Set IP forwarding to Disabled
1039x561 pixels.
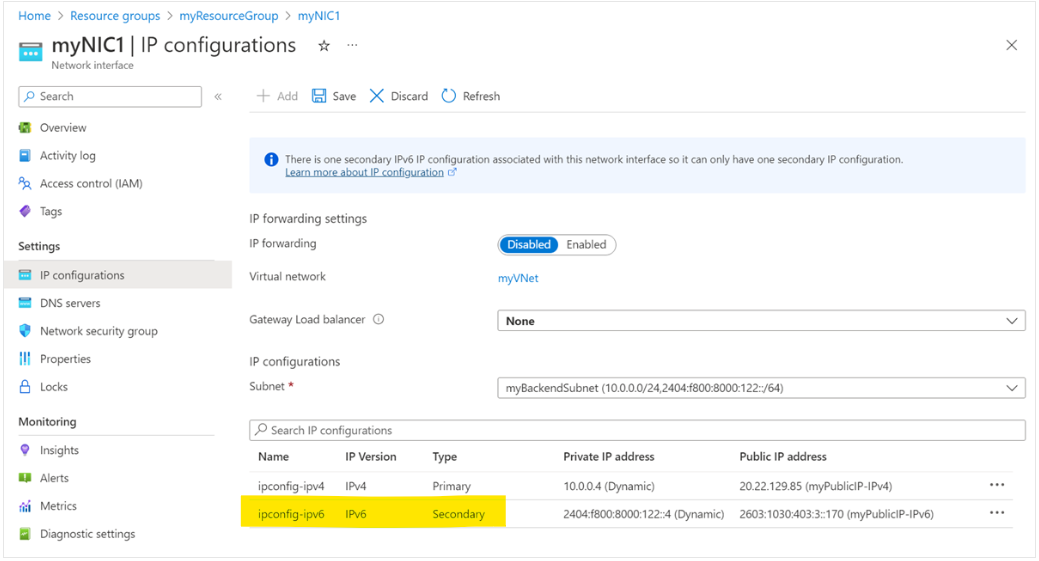click(528, 244)
